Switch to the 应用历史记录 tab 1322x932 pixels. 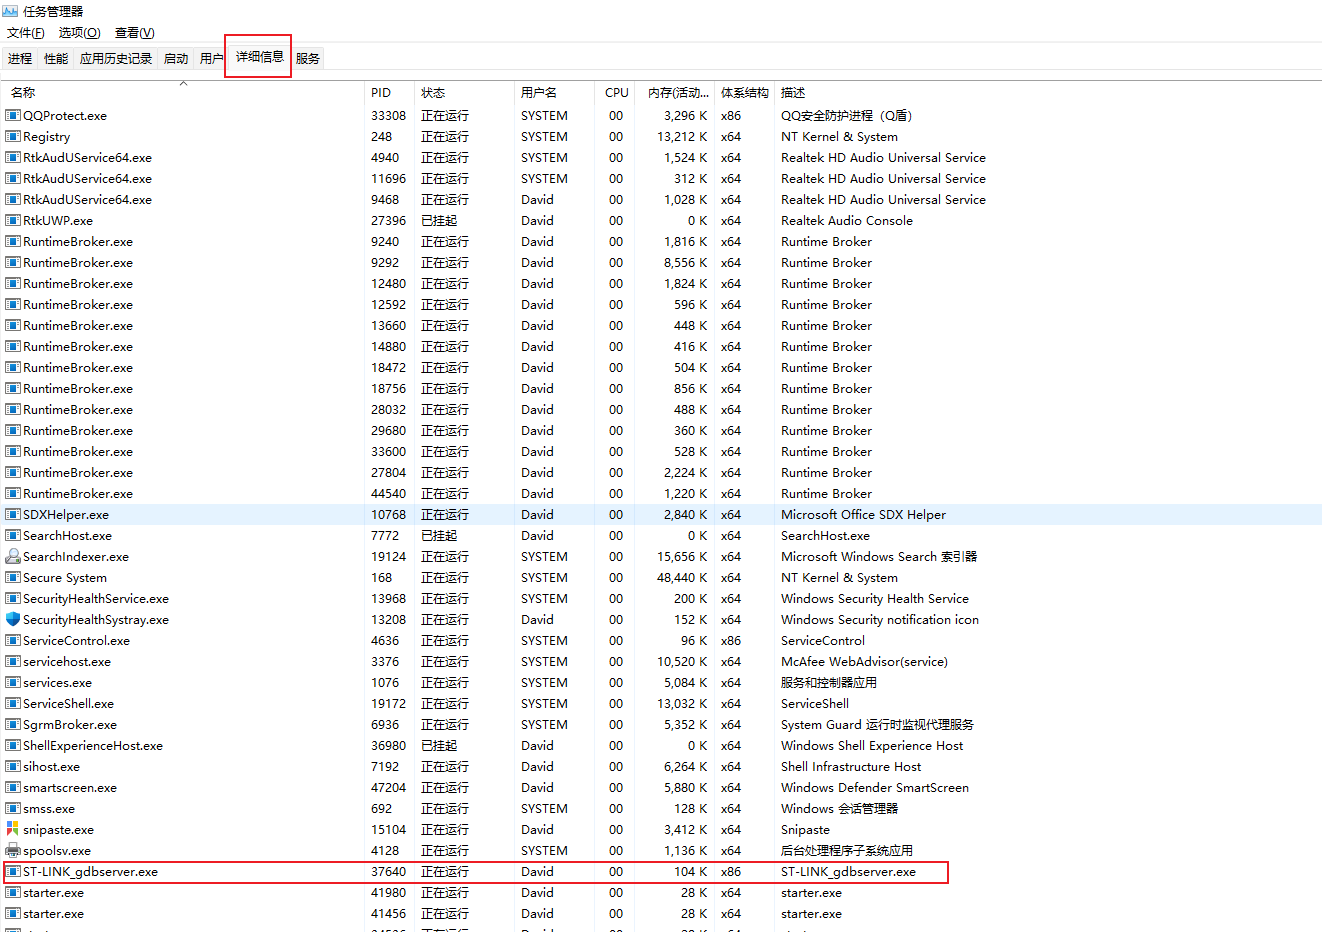[x=116, y=58]
